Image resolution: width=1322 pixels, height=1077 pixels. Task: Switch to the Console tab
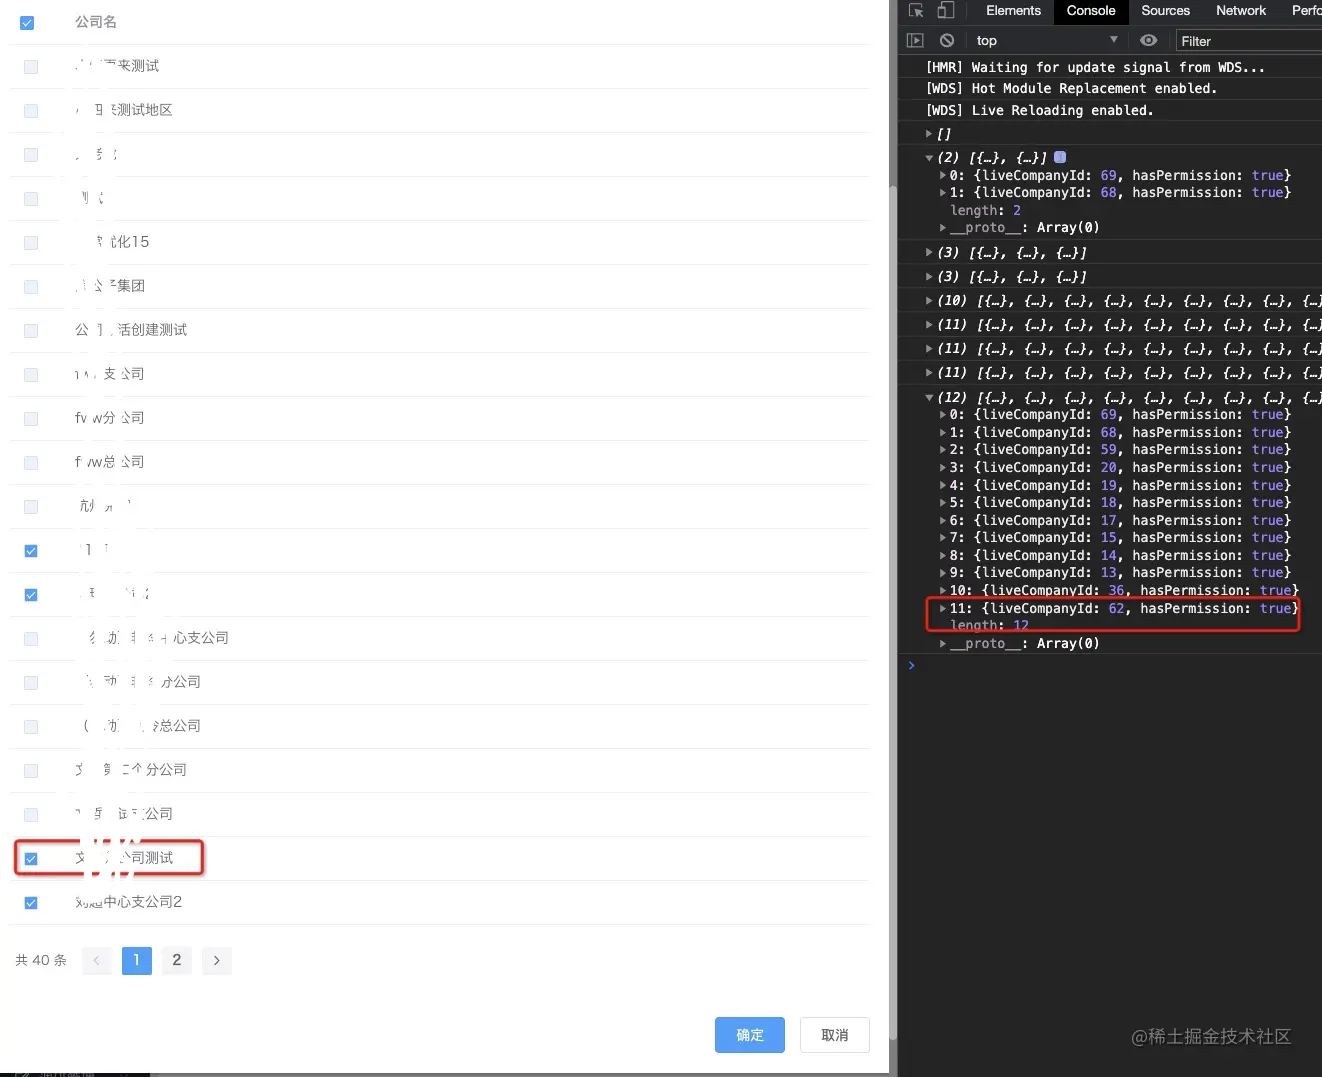pos(1091,11)
